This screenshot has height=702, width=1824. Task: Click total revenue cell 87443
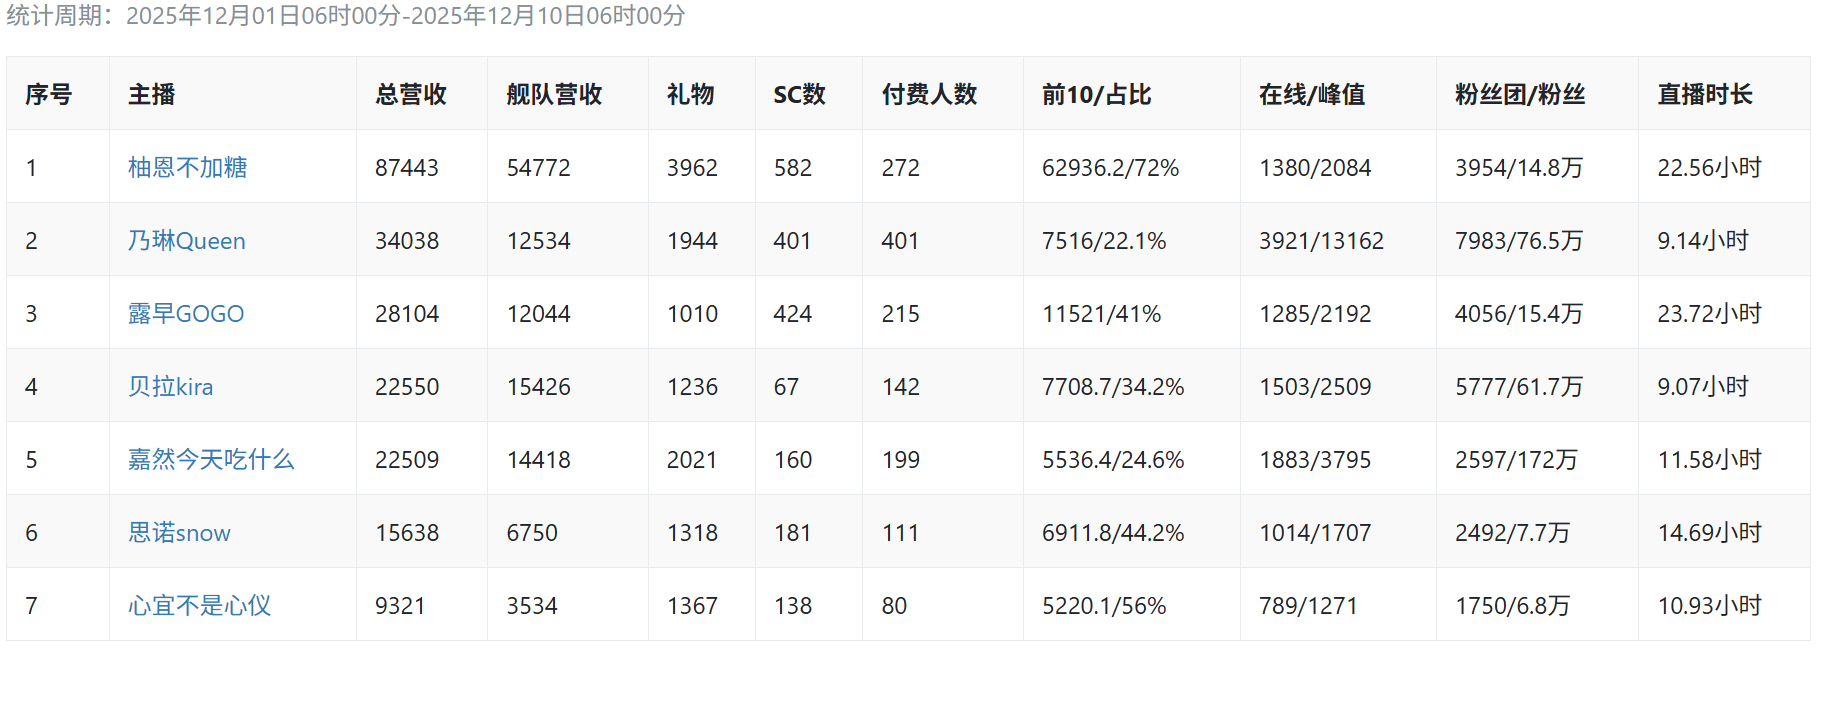click(406, 167)
